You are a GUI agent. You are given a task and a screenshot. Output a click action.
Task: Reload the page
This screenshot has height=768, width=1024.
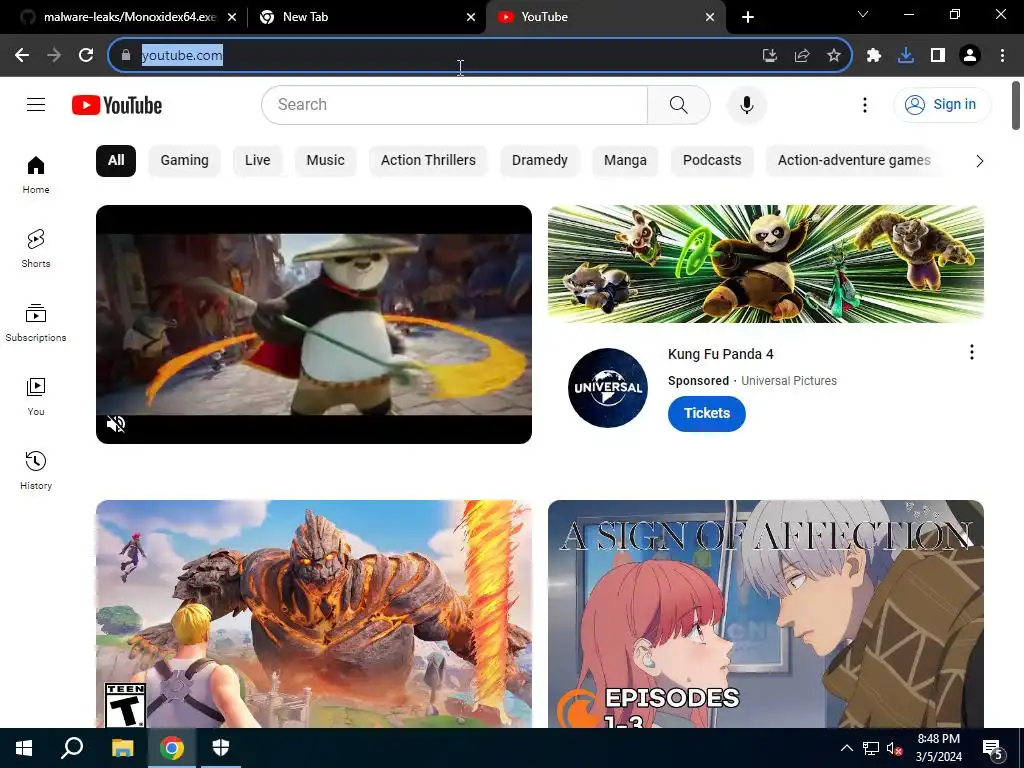point(86,56)
